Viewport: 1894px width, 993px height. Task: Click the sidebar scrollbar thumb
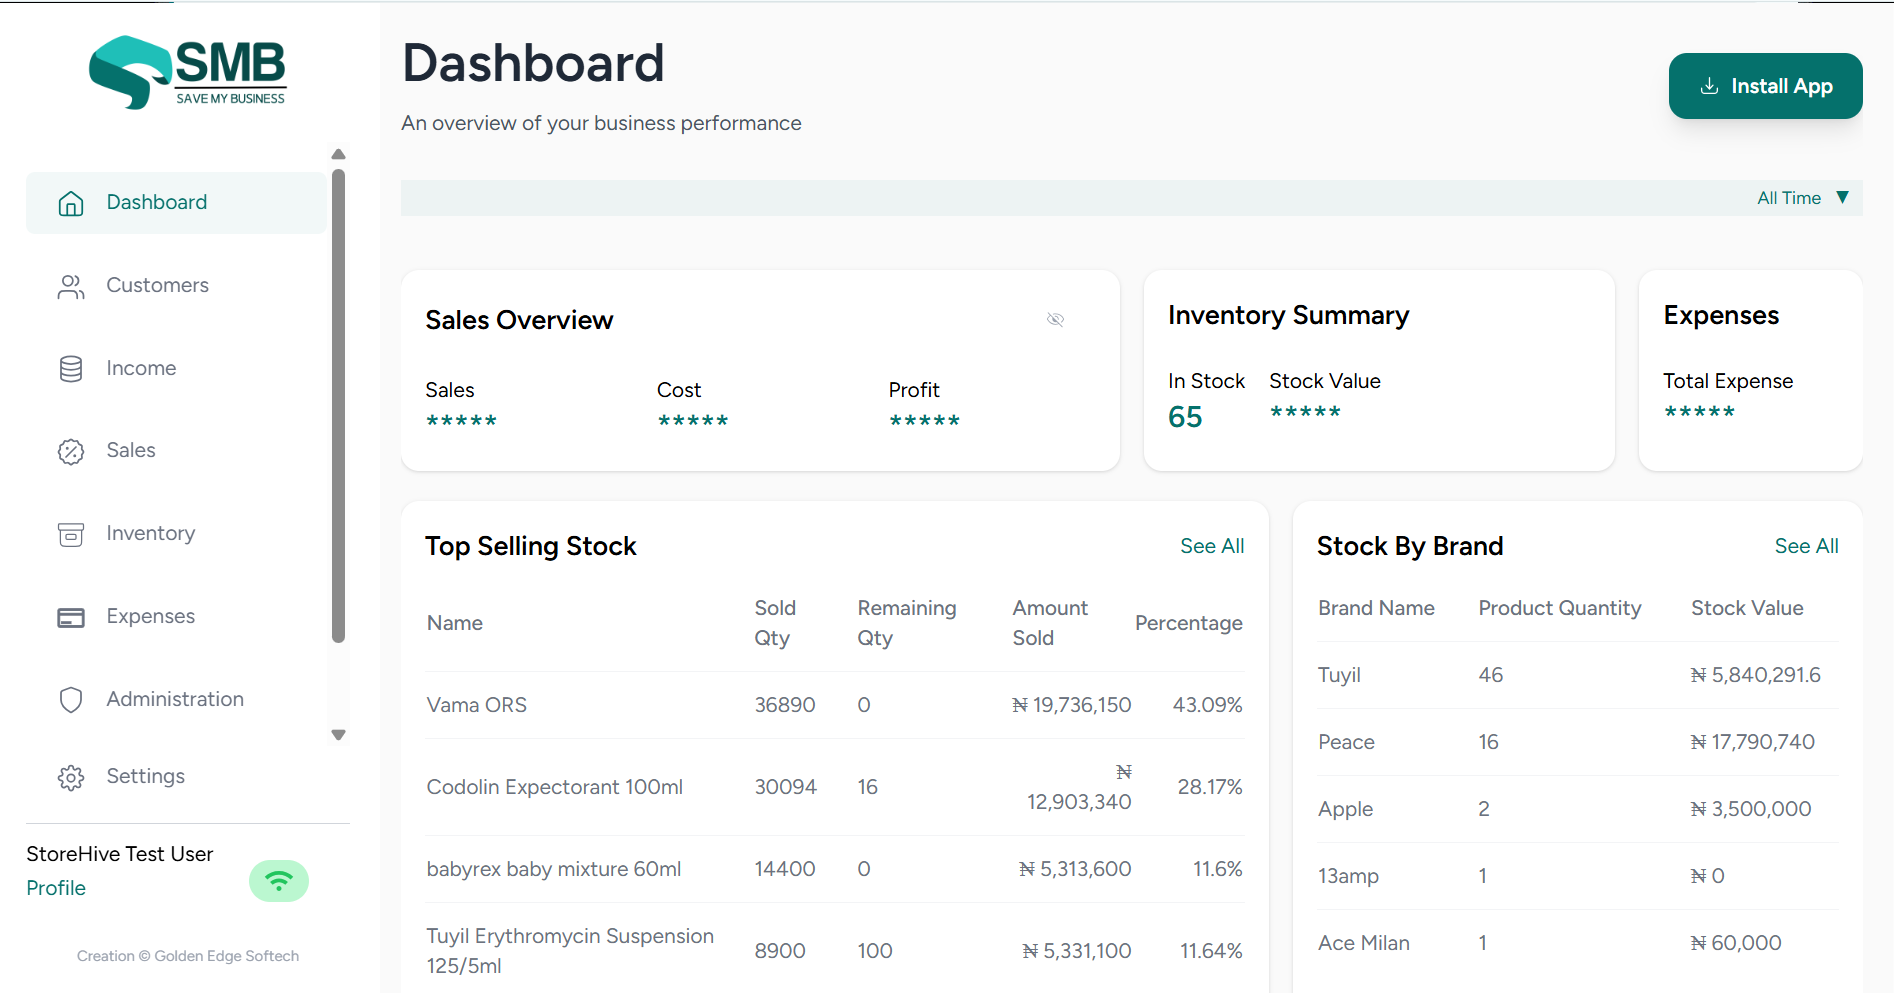click(x=338, y=405)
